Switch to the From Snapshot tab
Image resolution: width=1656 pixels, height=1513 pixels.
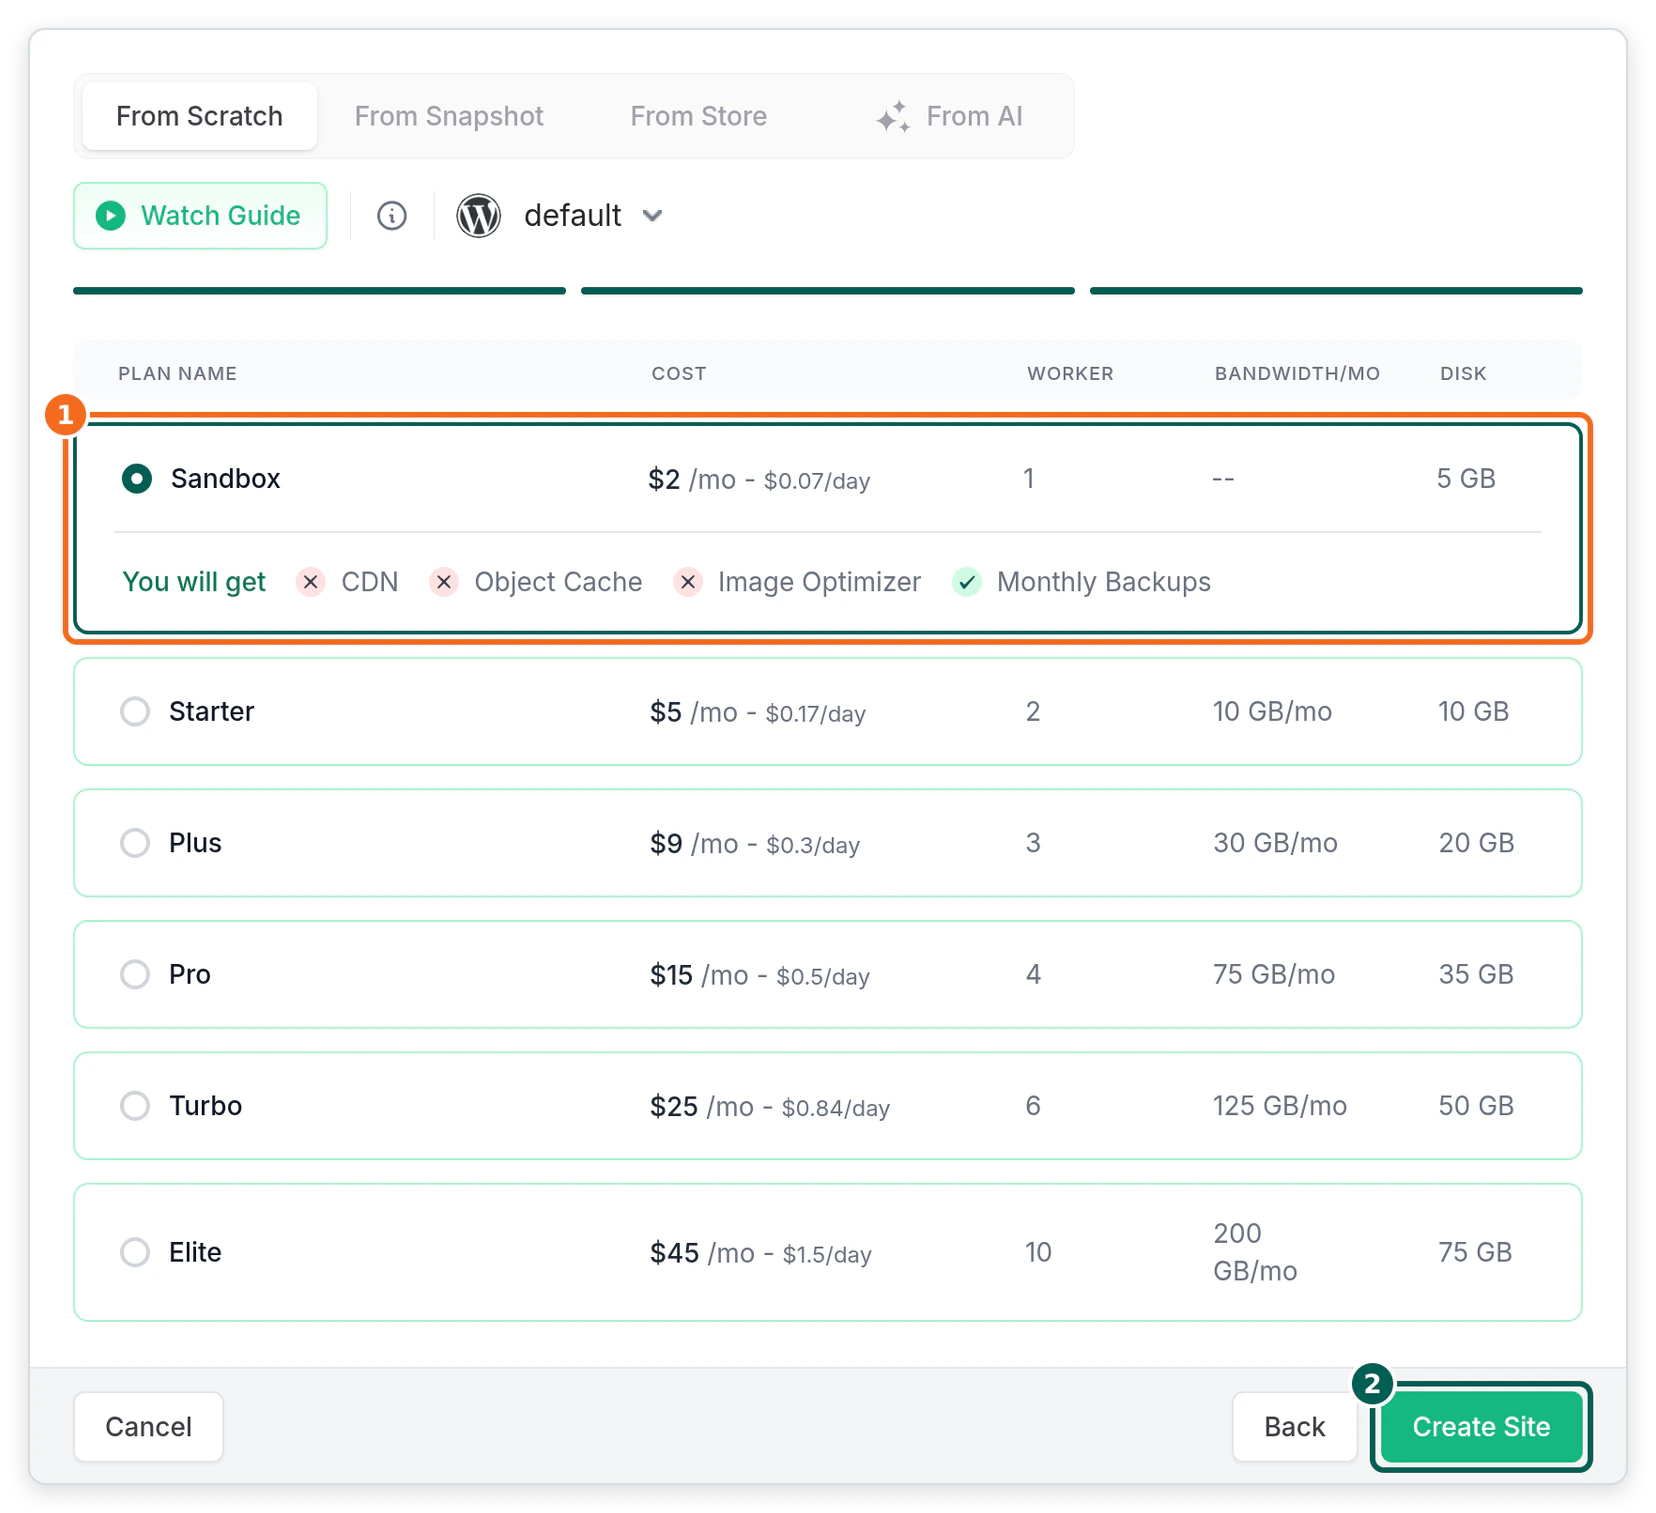click(x=449, y=117)
